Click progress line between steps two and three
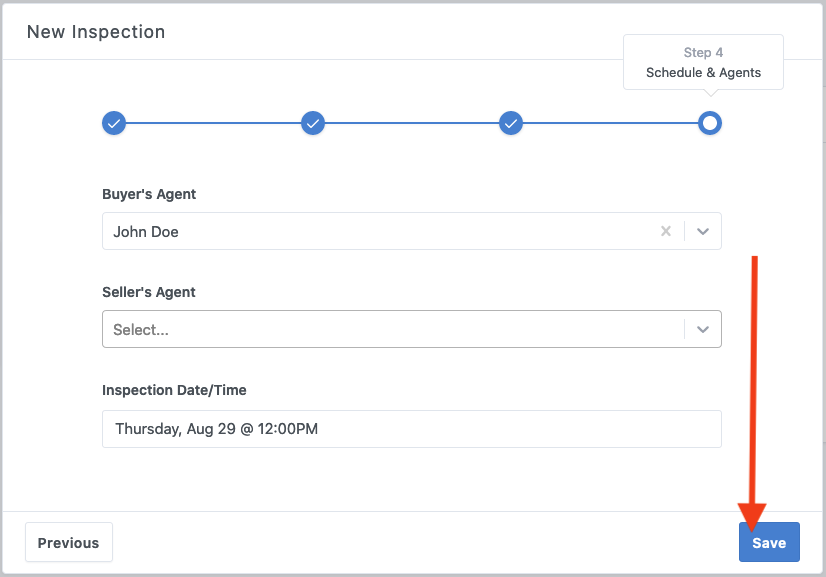The height and width of the screenshot is (577, 826). pos(412,123)
